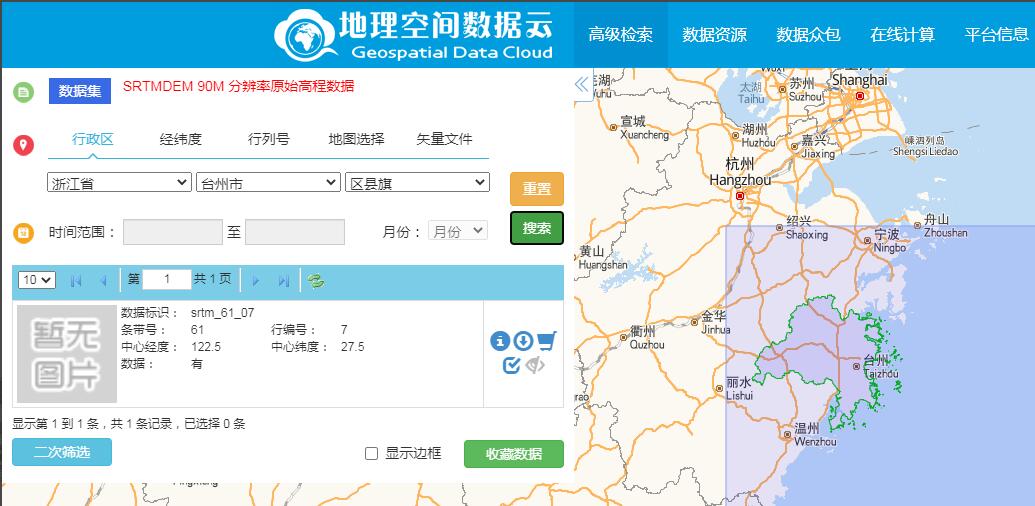Add srtm_61_07 to shopping cart
Screen dimensions: 1035x506
(546, 342)
